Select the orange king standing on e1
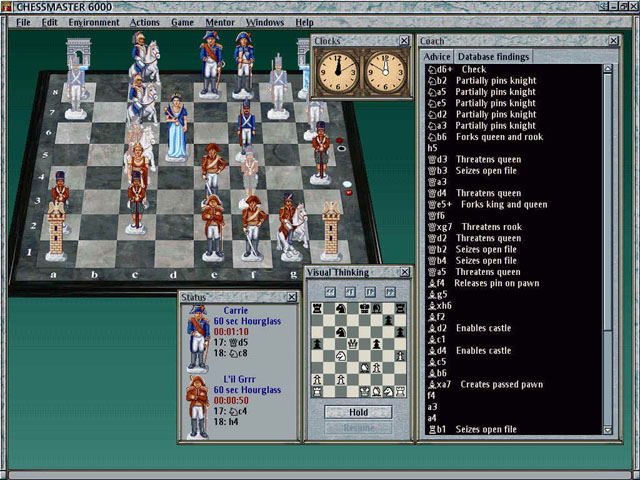640x480 pixels. coord(213,229)
